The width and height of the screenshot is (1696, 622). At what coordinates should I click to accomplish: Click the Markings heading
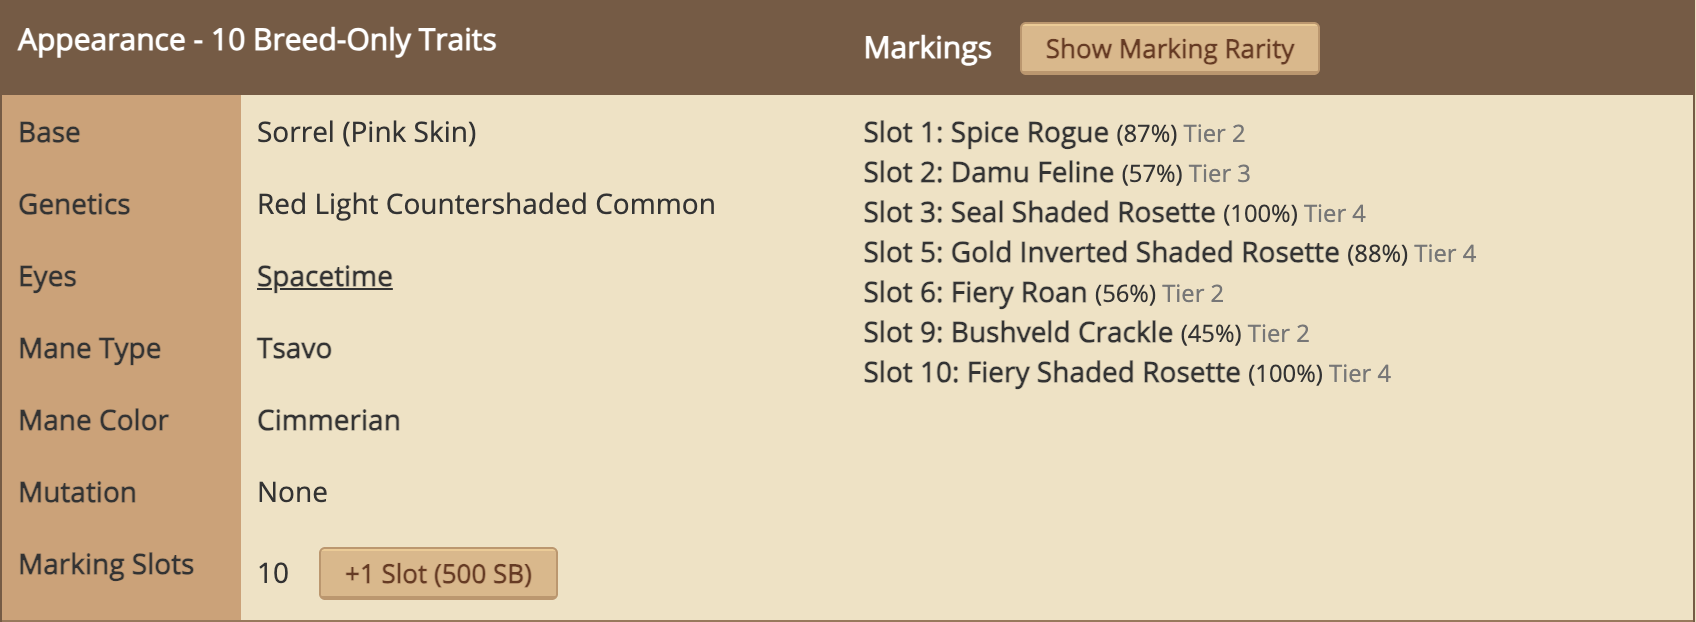click(928, 48)
